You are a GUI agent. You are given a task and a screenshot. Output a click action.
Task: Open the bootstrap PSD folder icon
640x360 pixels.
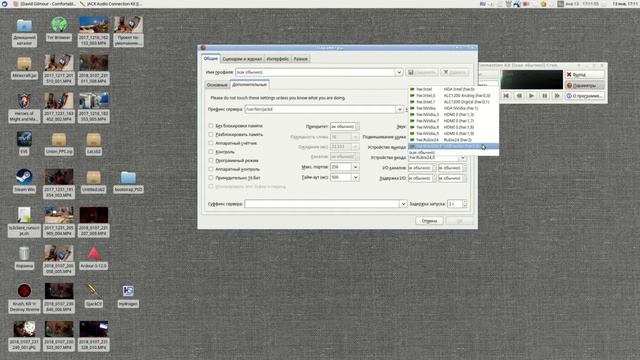(128, 182)
